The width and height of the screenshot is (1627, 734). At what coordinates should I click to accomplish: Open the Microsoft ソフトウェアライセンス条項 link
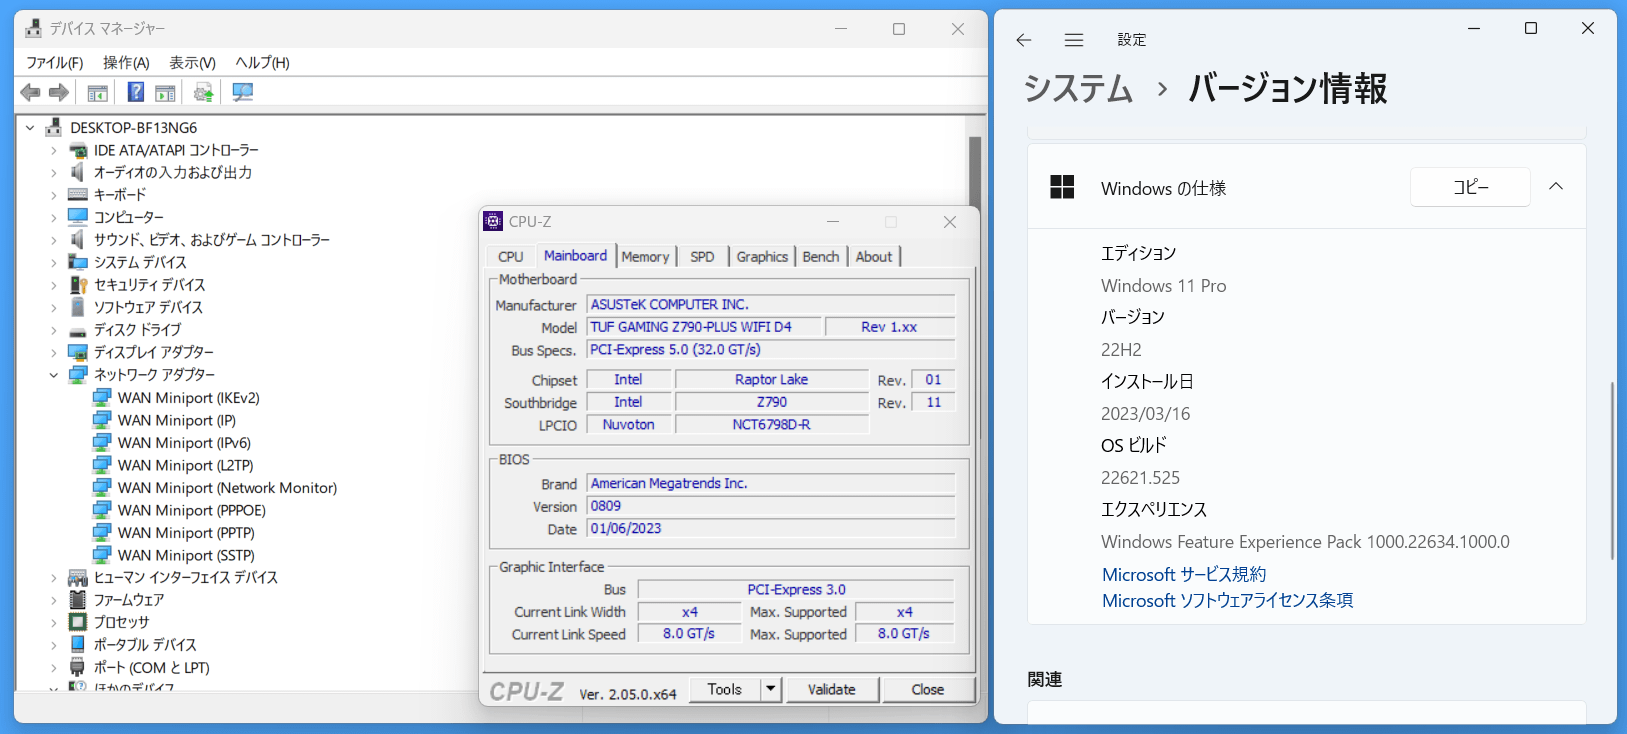[x=1228, y=600]
